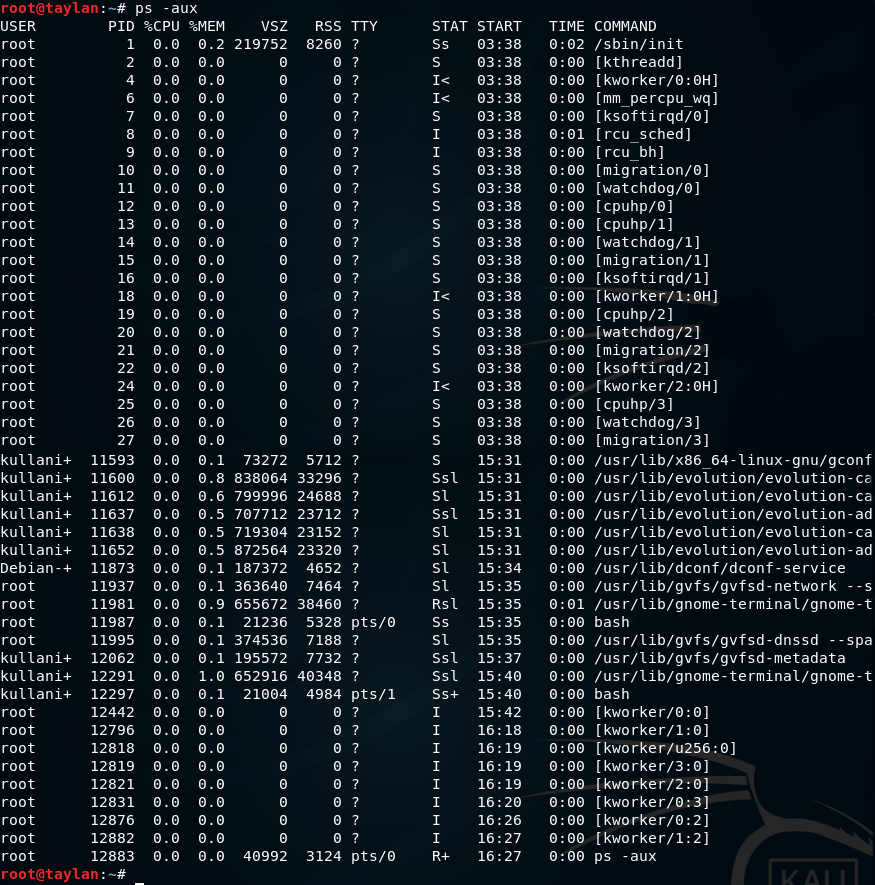
Task: Click the bottom root@taylan prompt
Action: point(63,875)
